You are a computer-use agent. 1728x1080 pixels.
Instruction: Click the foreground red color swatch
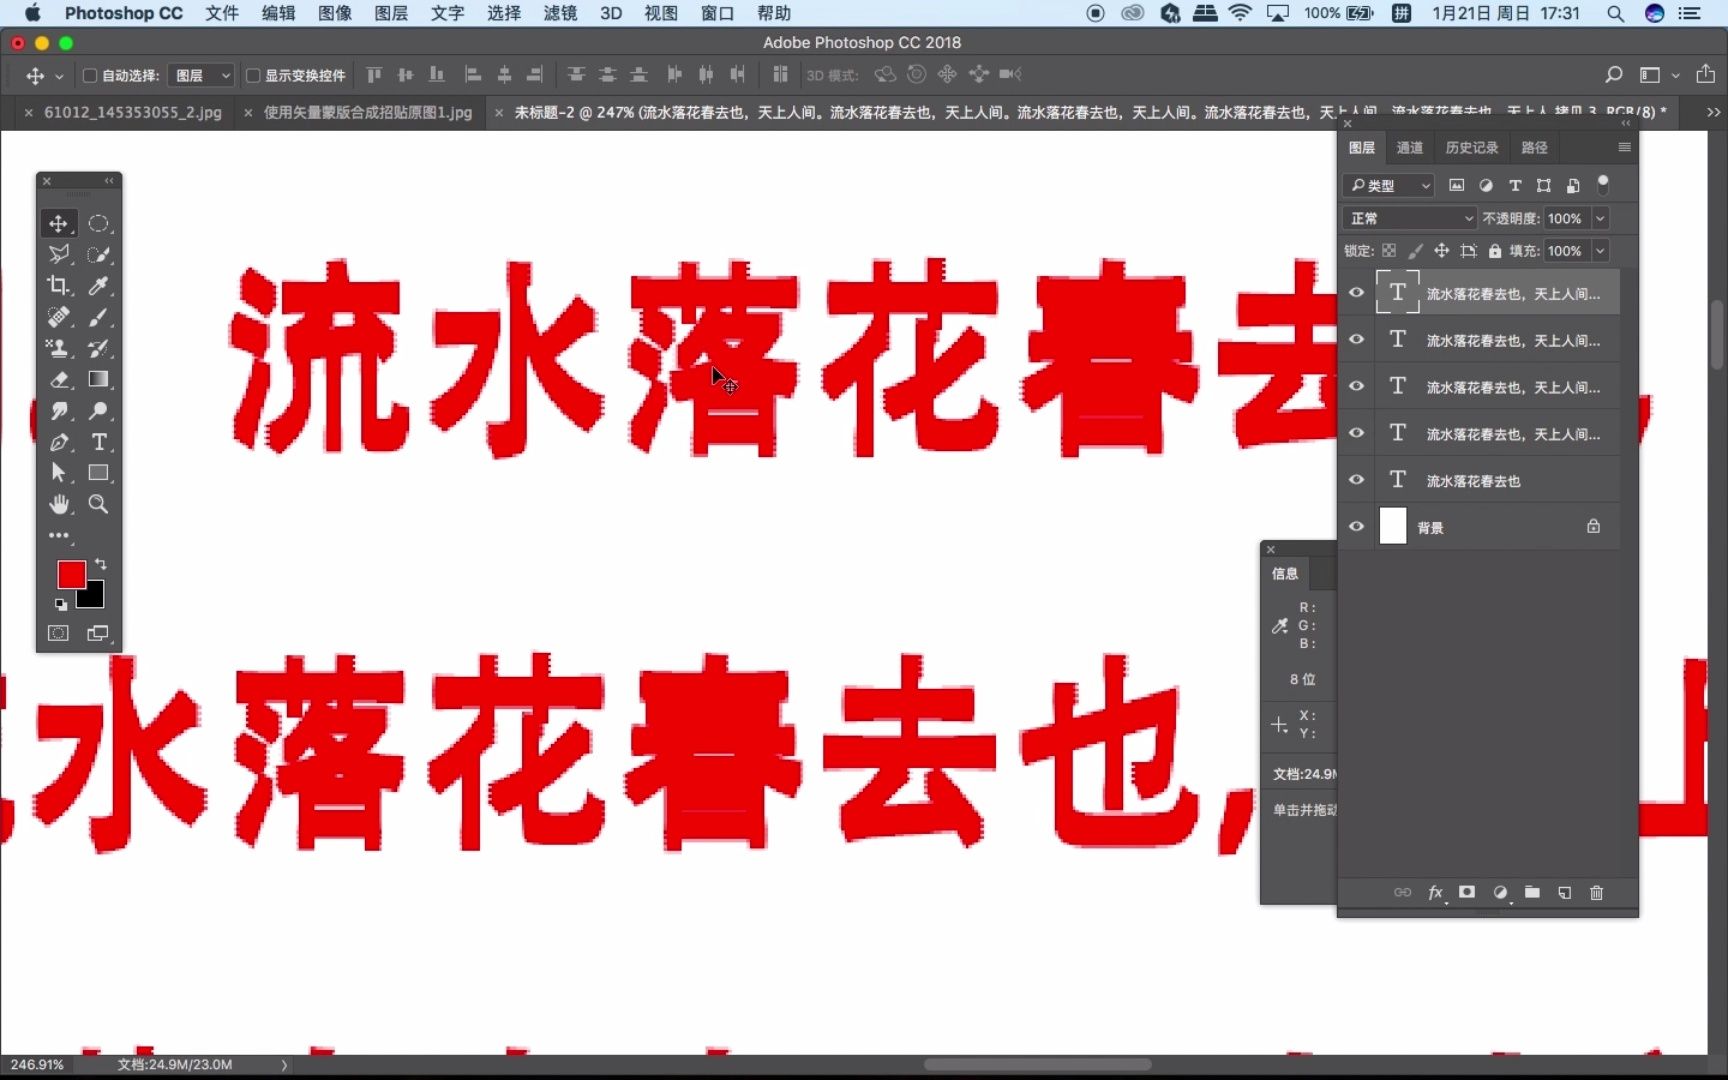(71, 574)
